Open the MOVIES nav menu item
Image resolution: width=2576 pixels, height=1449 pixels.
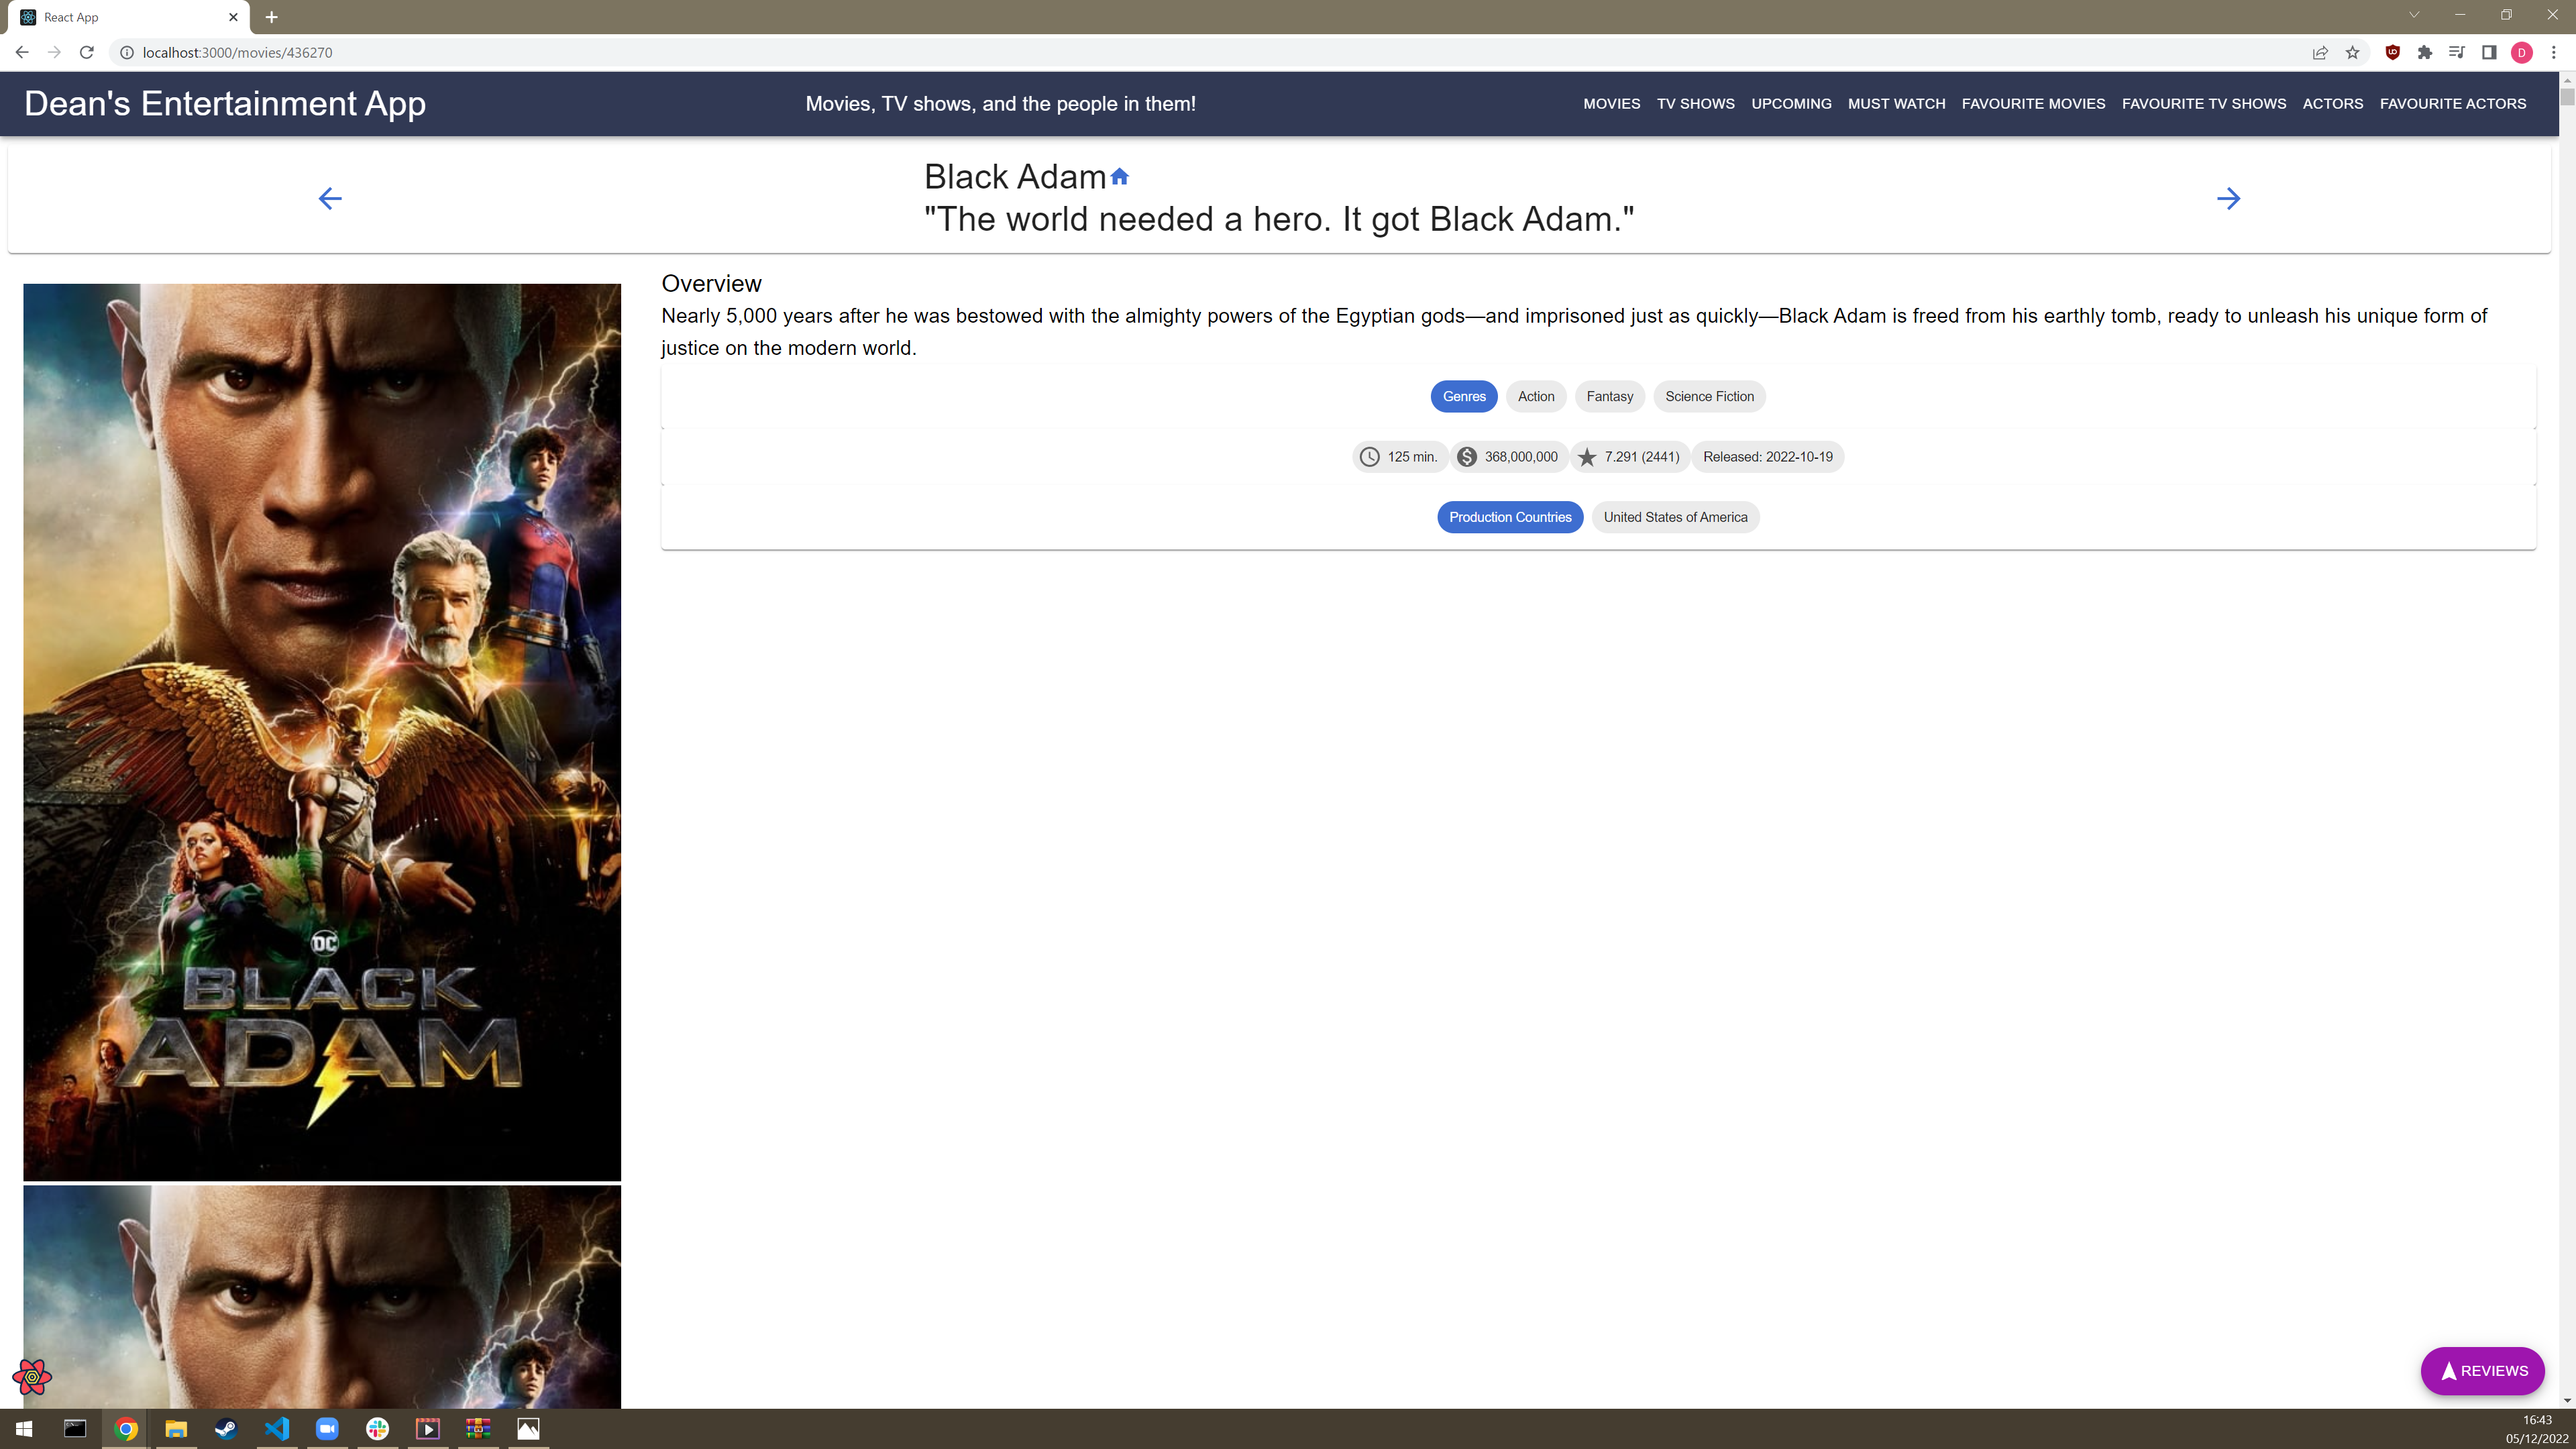[x=1611, y=104]
